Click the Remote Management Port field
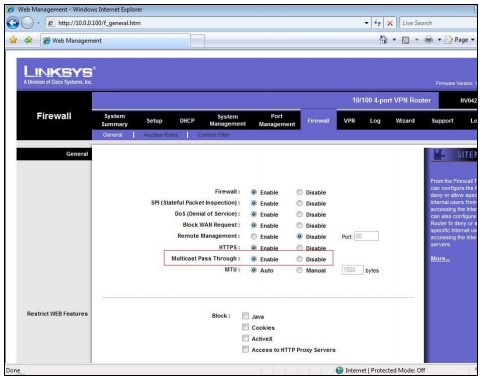 click(366, 236)
